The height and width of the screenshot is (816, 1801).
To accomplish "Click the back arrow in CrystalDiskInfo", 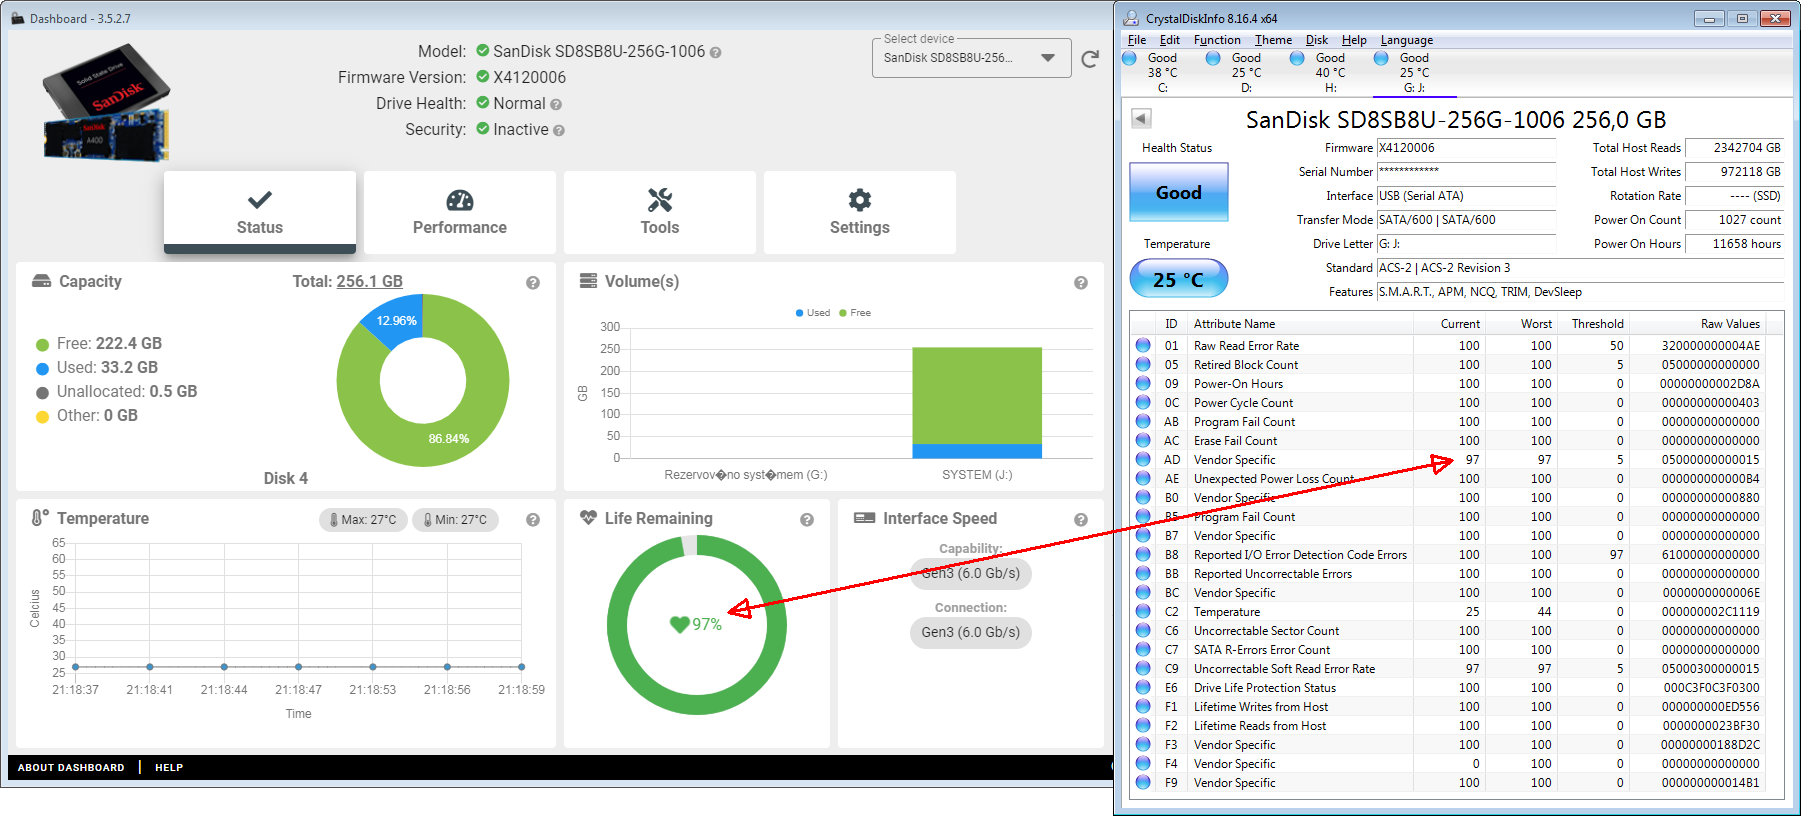I will click(x=1141, y=119).
